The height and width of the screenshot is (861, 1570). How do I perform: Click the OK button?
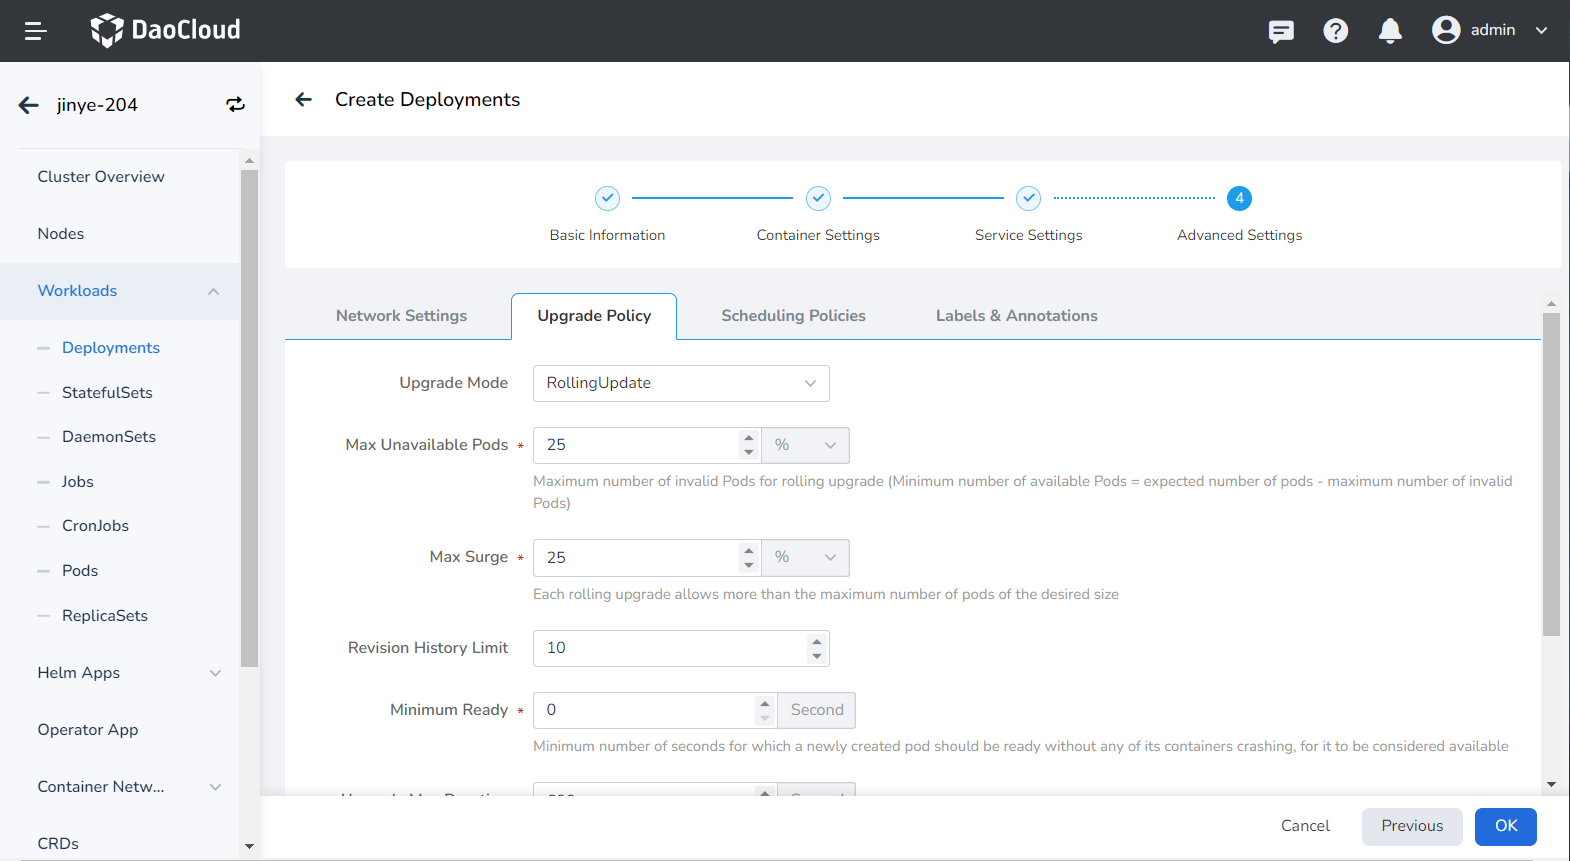[x=1505, y=826]
